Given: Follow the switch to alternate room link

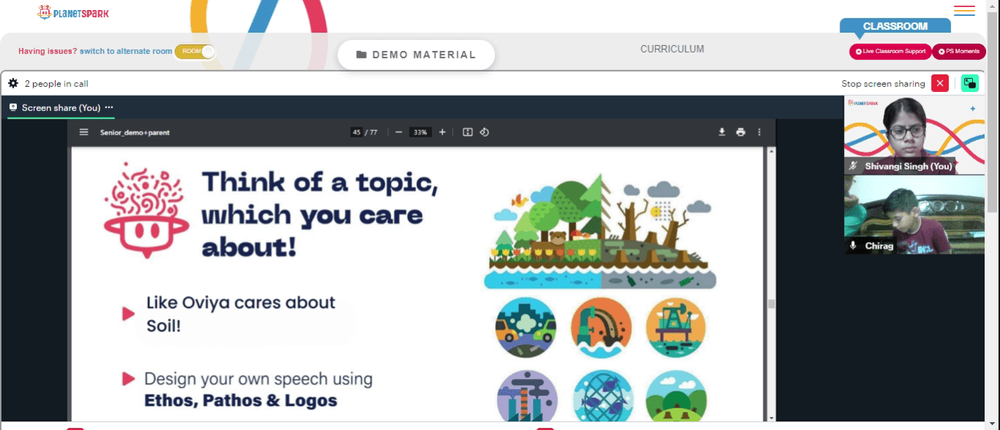Looking at the screenshot, I should tap(126, 51).
